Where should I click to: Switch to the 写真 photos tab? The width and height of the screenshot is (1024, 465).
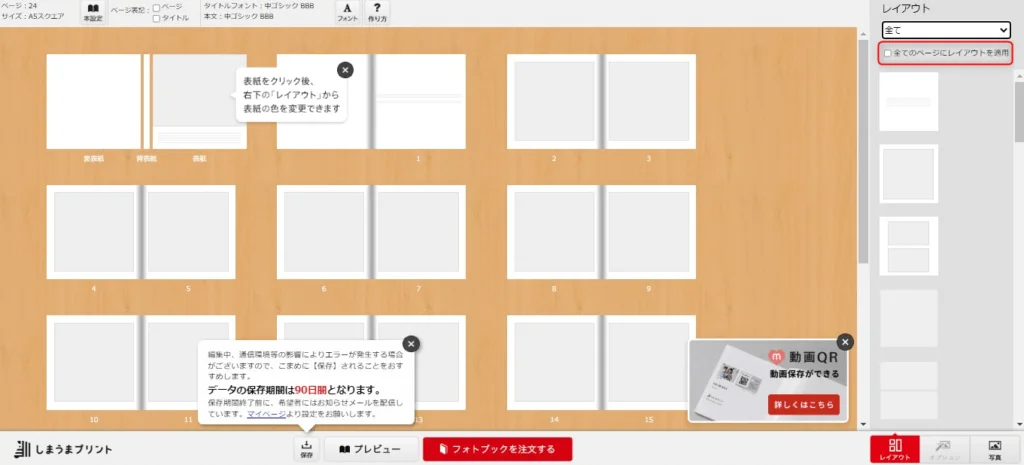(994, 449)
